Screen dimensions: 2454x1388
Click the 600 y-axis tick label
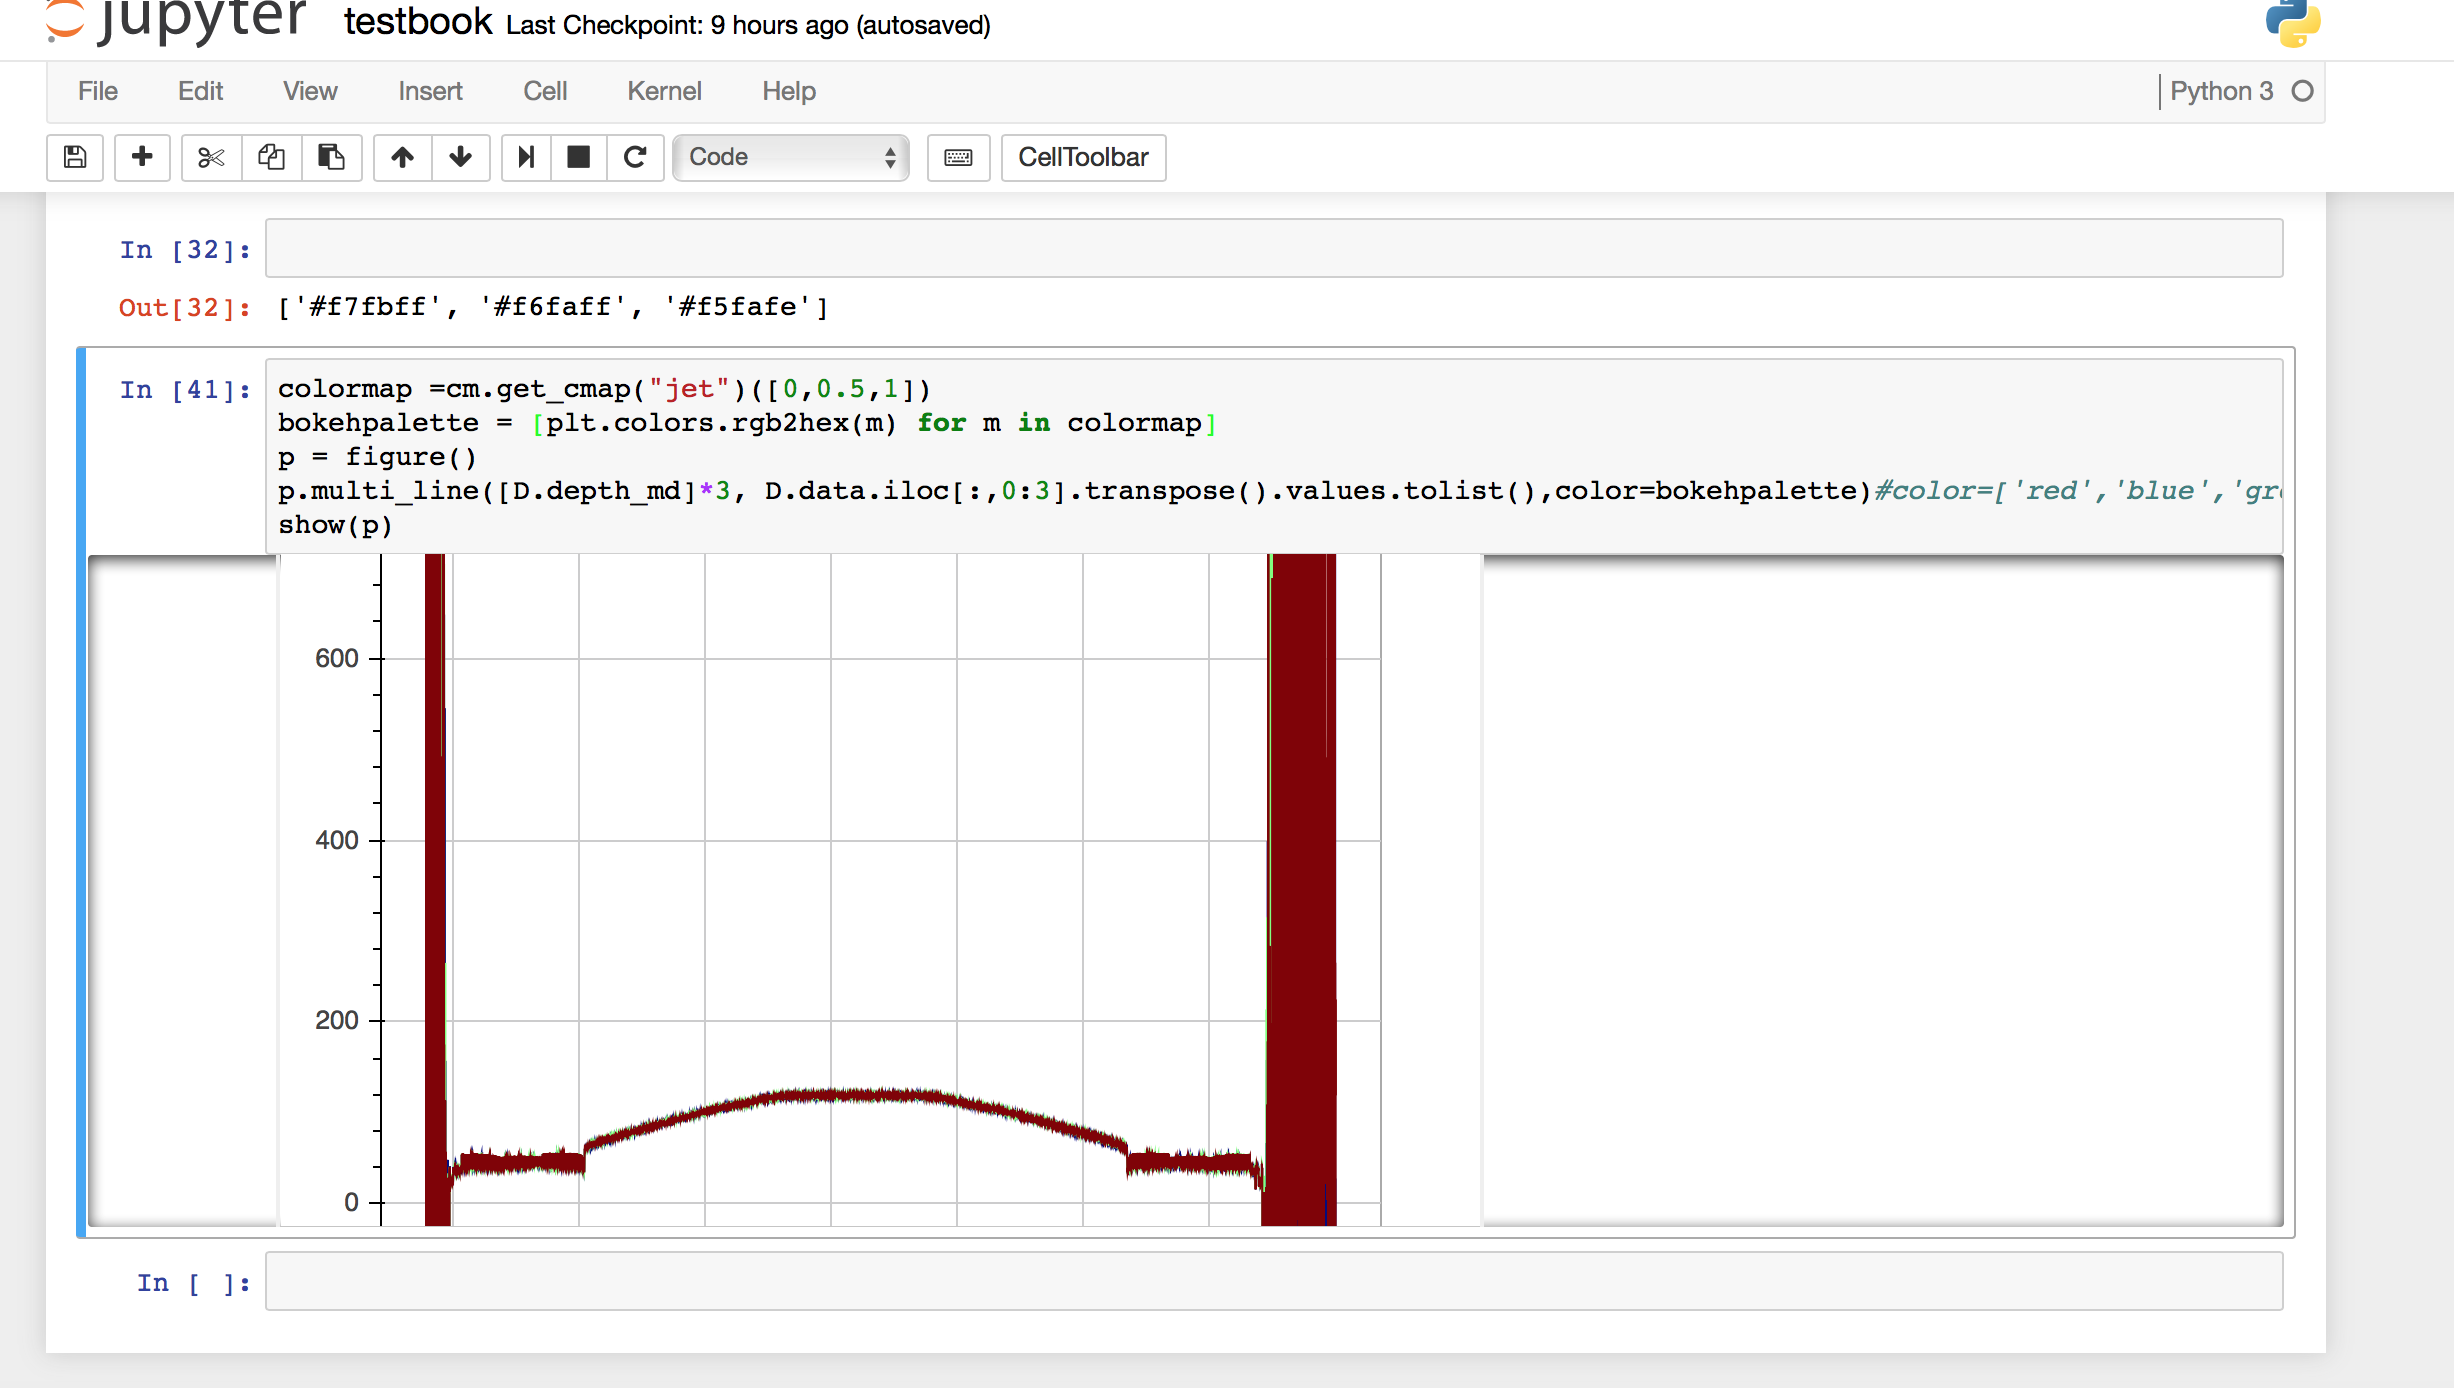(x=336, y=658)
